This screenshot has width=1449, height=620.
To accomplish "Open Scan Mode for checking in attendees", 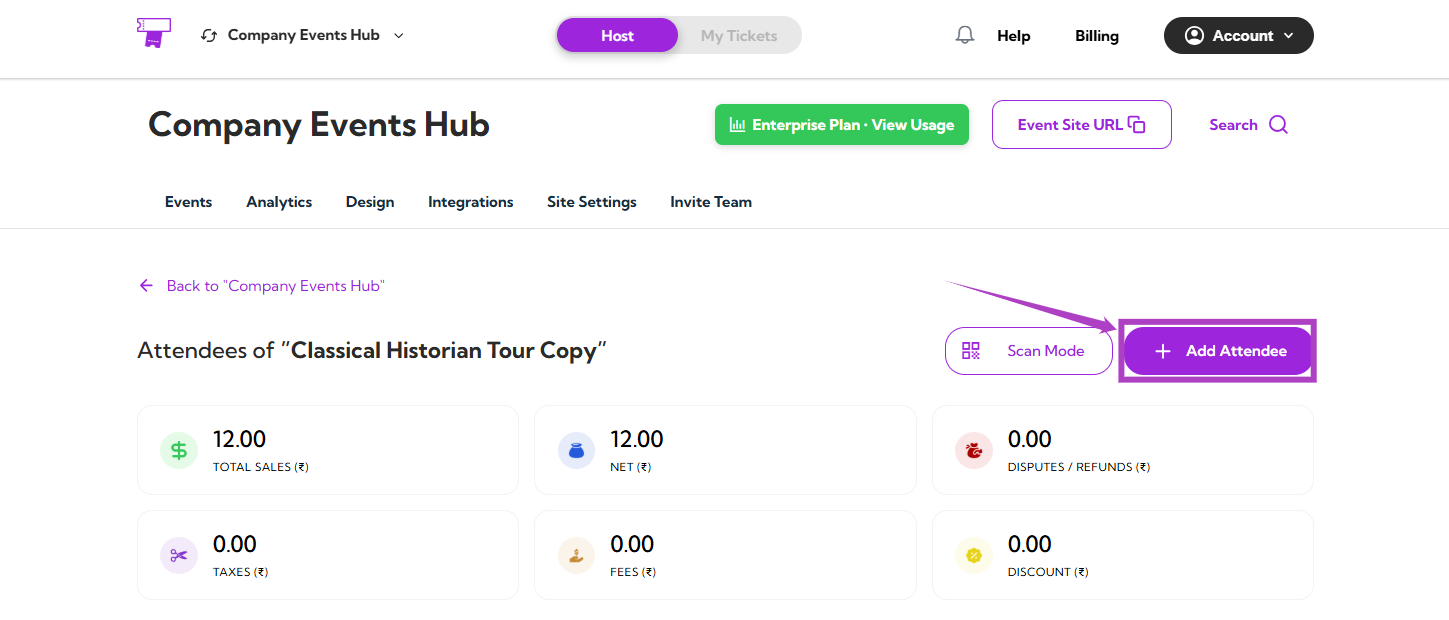I will [x=1028, y=350].
